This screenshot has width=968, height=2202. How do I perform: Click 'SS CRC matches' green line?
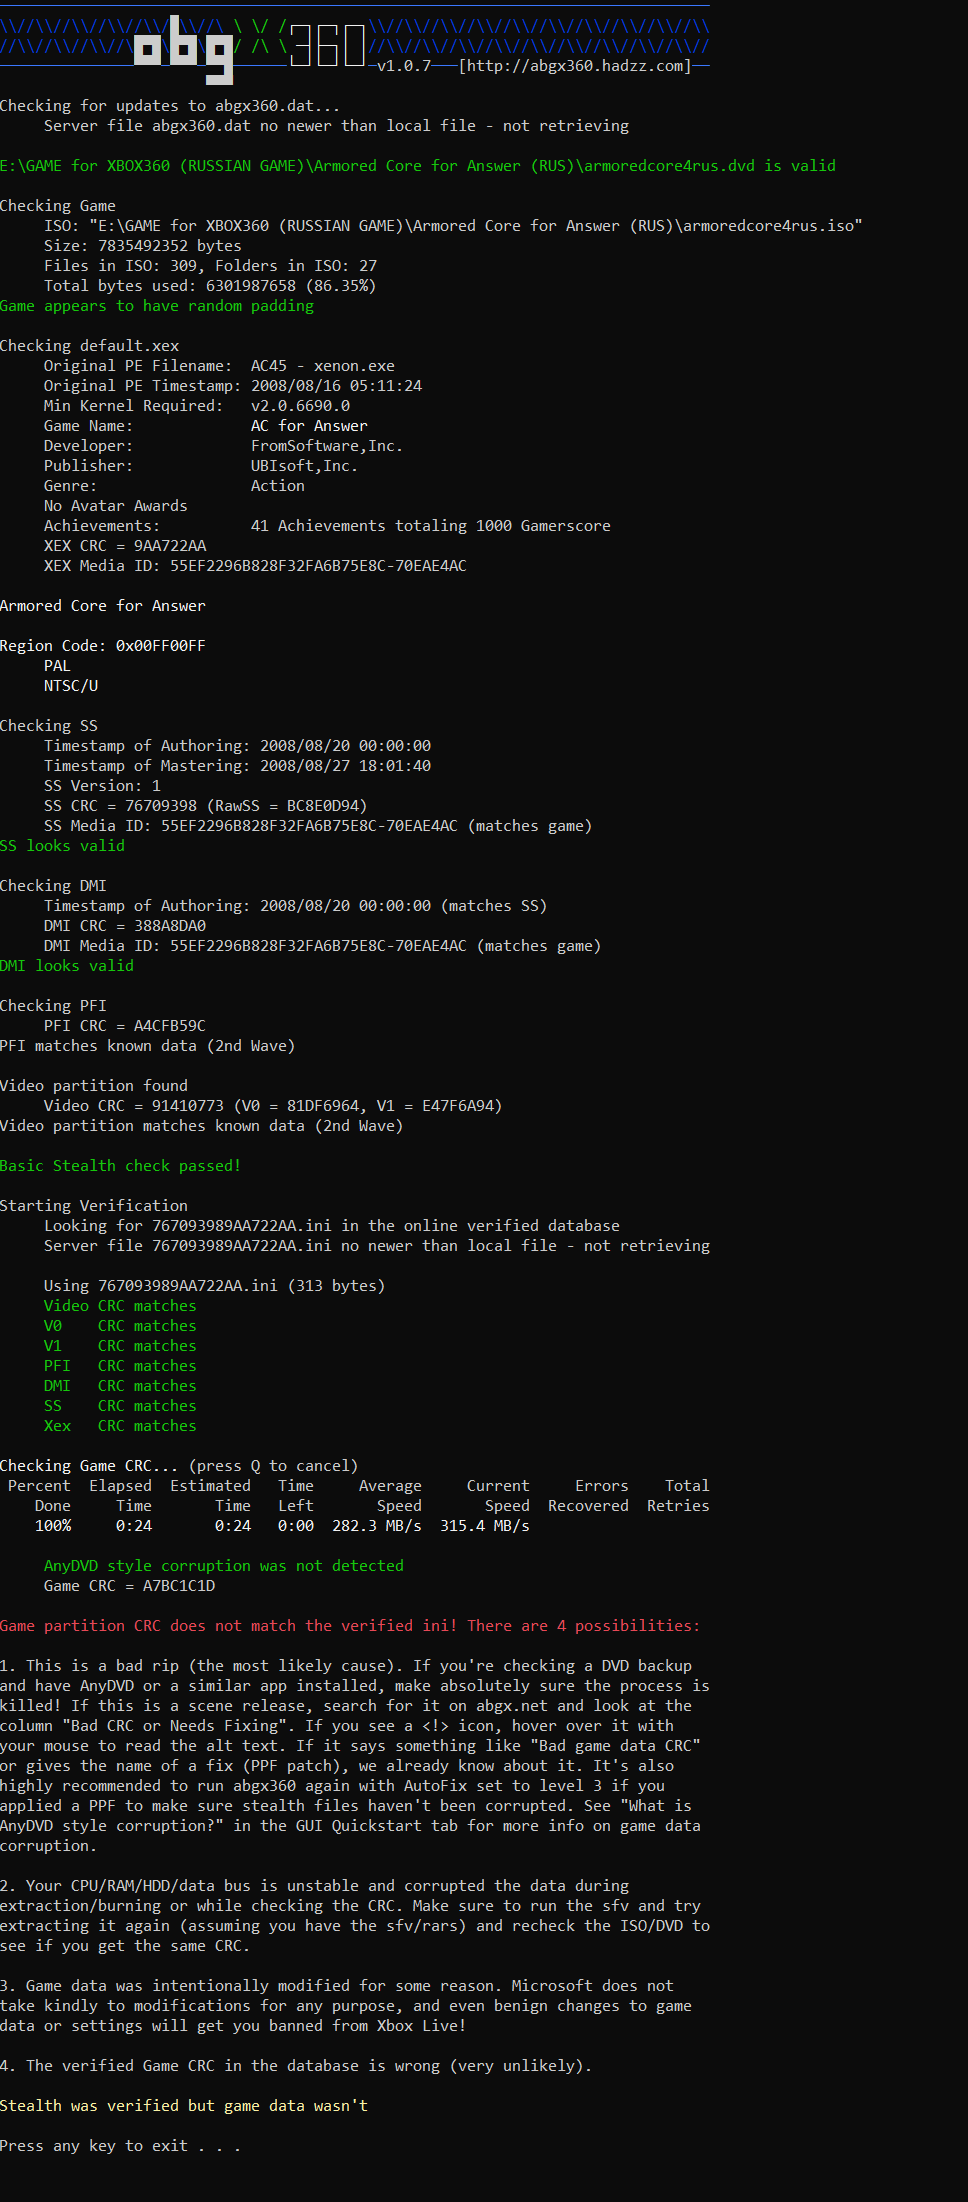coord(120,1406)
